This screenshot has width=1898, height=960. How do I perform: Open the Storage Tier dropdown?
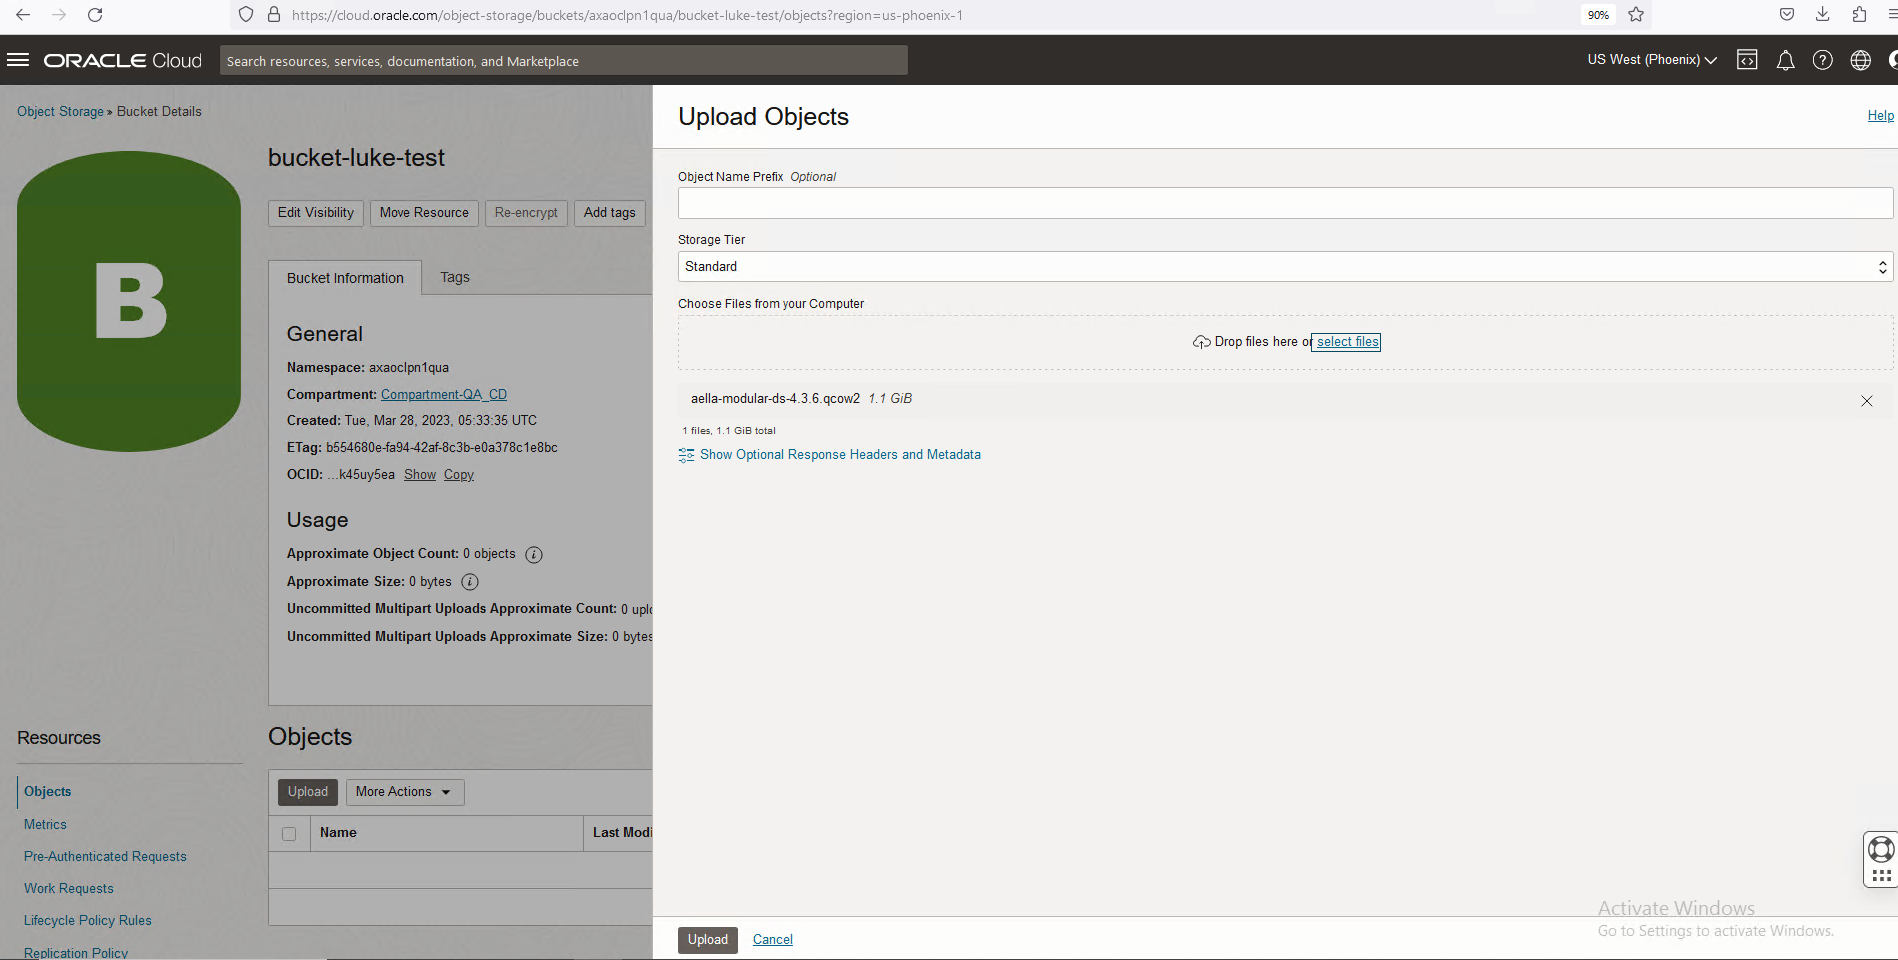coord(1285,267)
